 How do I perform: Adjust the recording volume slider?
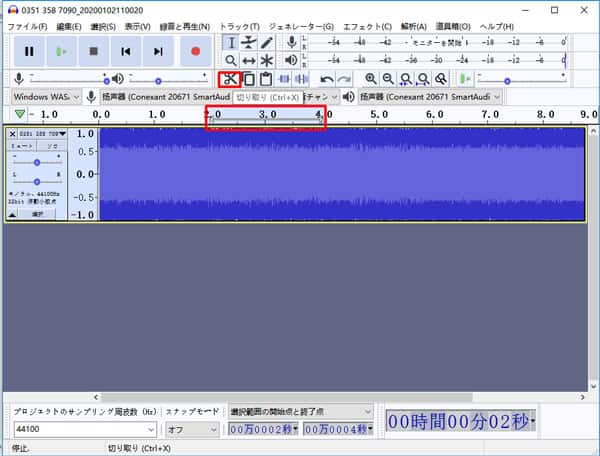coord(70,80)
